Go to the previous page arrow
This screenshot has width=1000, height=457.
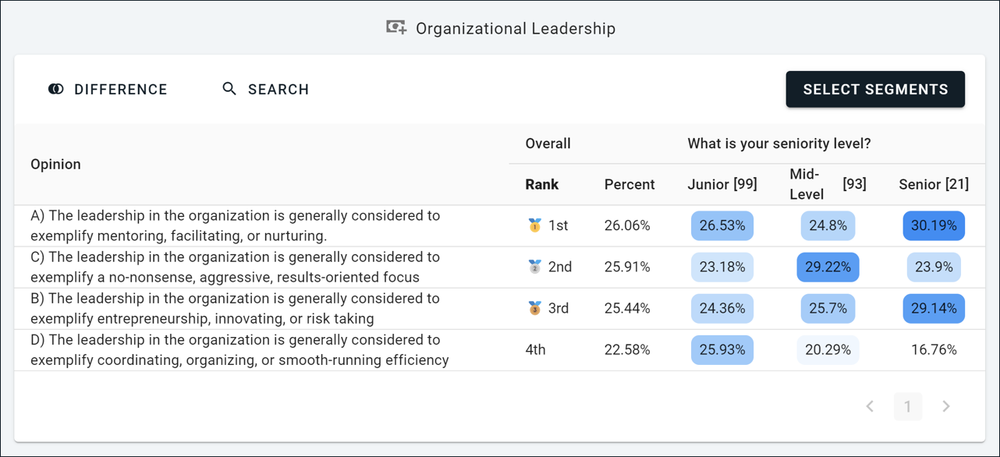tap(870, 406)
